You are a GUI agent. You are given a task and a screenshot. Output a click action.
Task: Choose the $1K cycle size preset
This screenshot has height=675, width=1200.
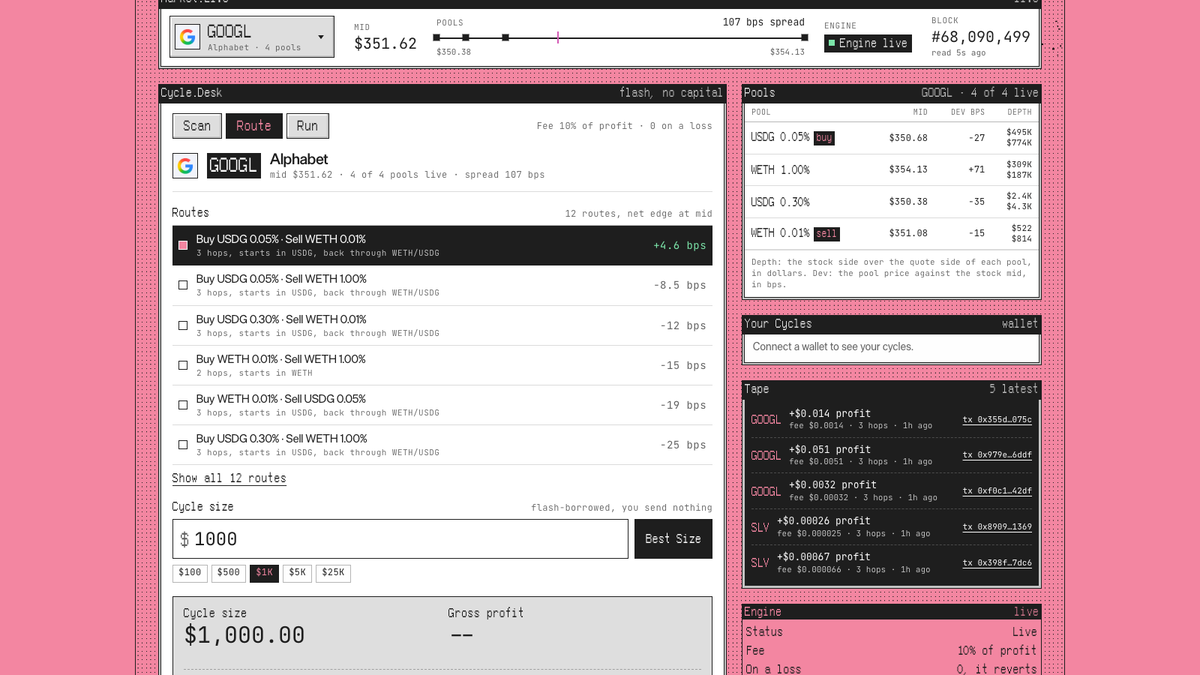tap(265, 573)
